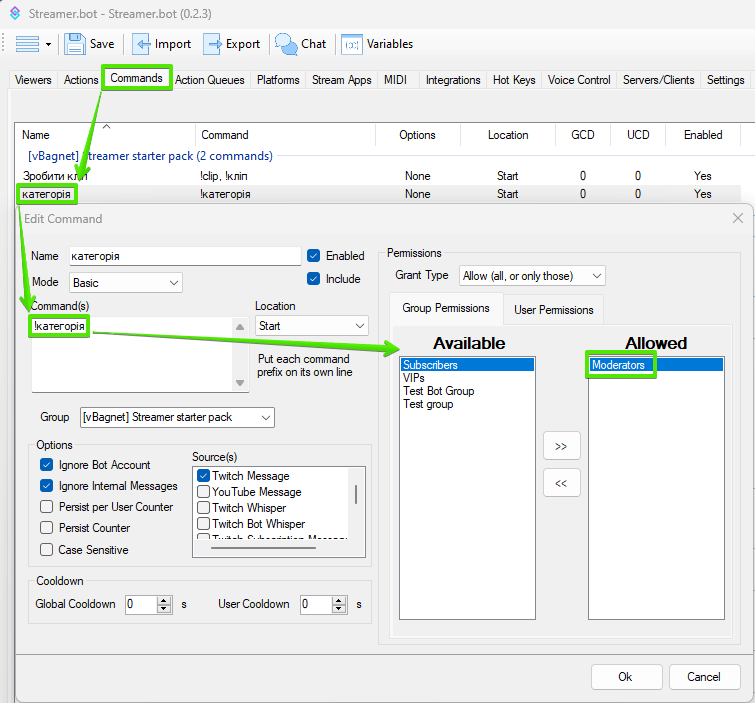Click the Global Cooldown value field
The width and height of the screenshot is (755, 703).
click(x=141, y=604)
